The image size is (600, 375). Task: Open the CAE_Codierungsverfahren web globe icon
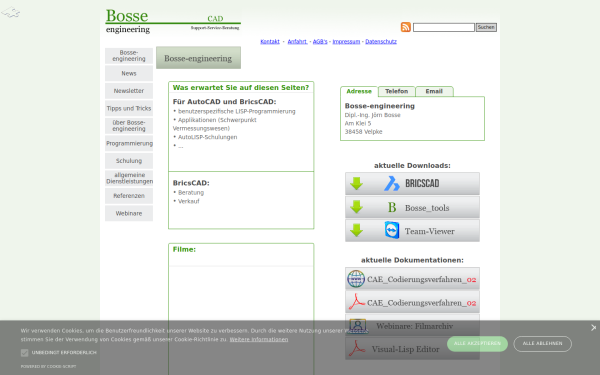pyautogui.click(x=356, y=279)
